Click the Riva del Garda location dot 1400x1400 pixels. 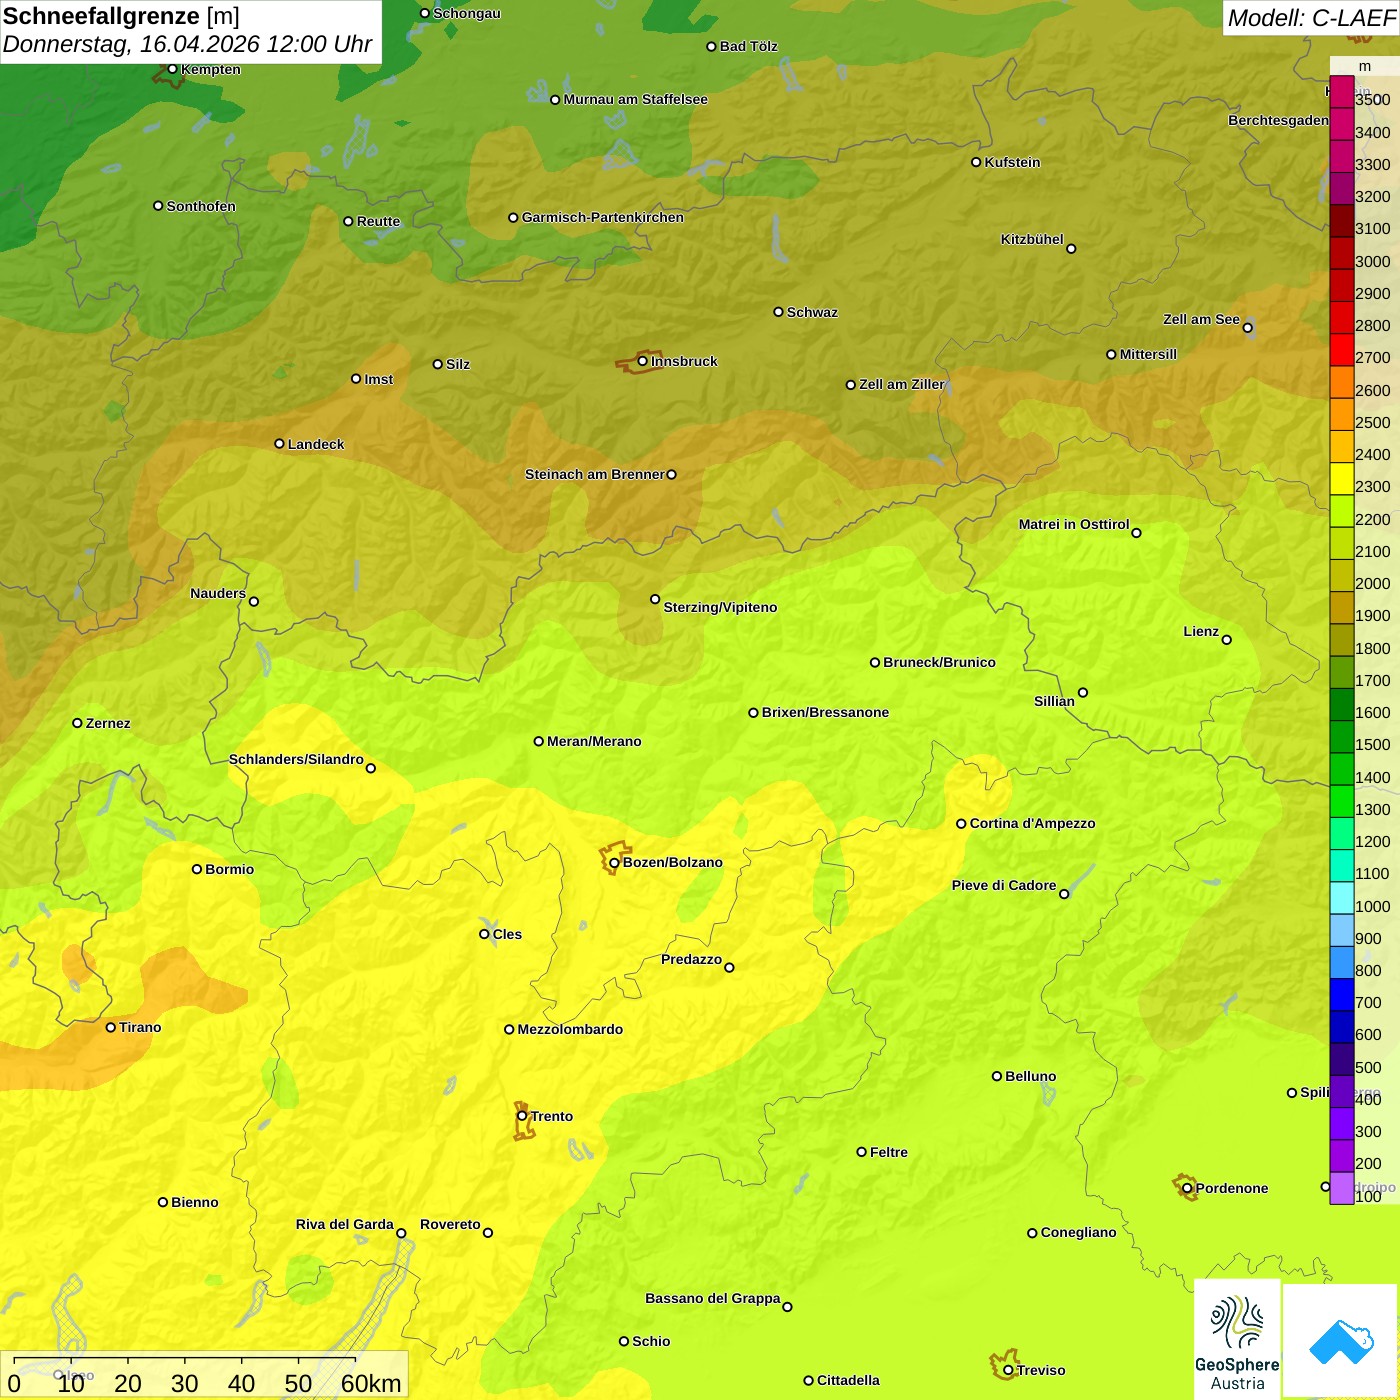pyautogui.click(x=401, y=1233)
